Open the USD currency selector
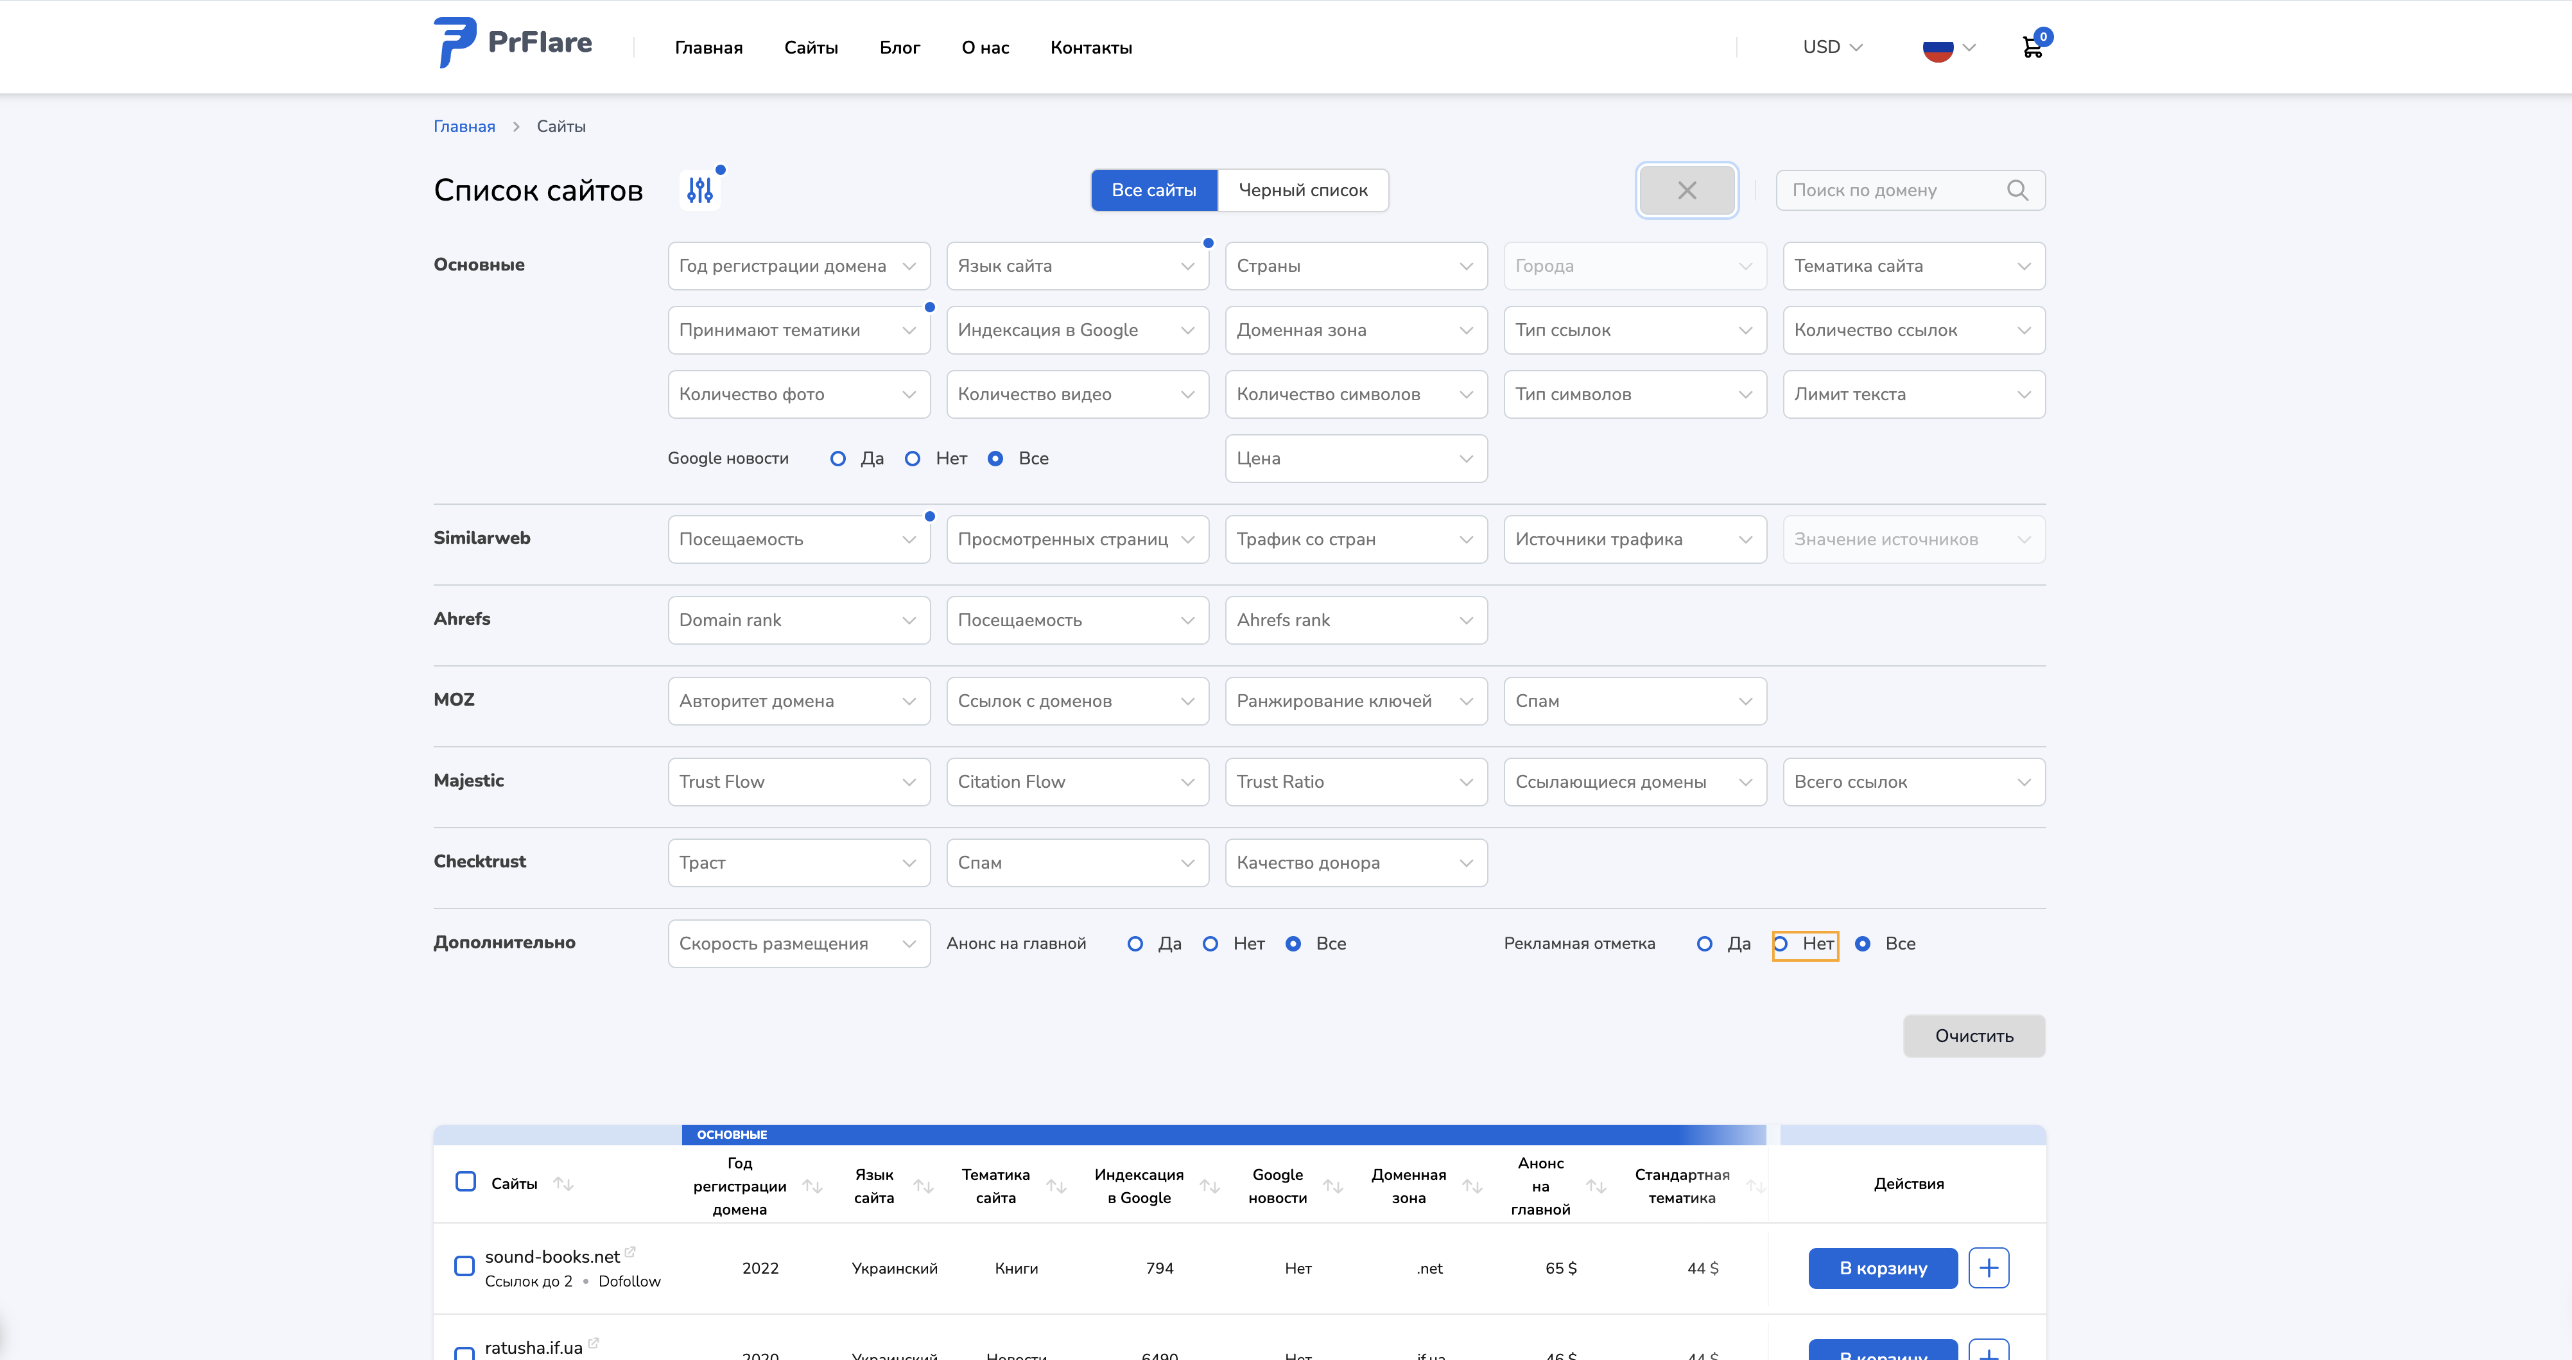The width and height of the screenshot is (2572, 1360). tap(1832, 47)
